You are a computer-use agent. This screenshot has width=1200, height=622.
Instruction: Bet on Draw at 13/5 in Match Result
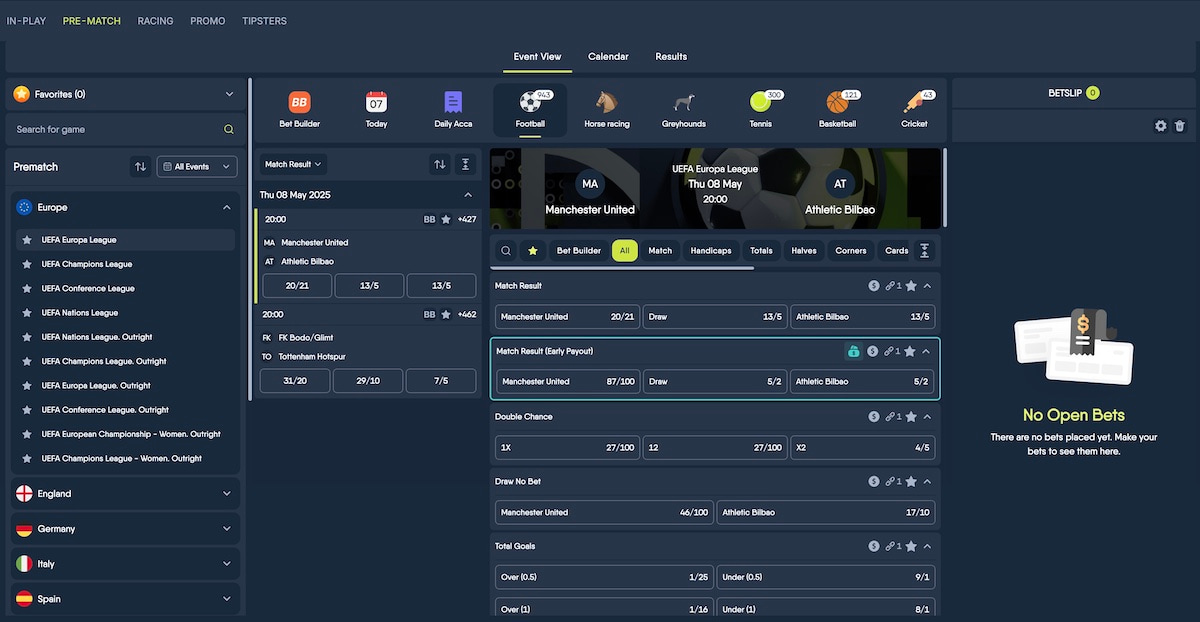[x=715, y=317]
